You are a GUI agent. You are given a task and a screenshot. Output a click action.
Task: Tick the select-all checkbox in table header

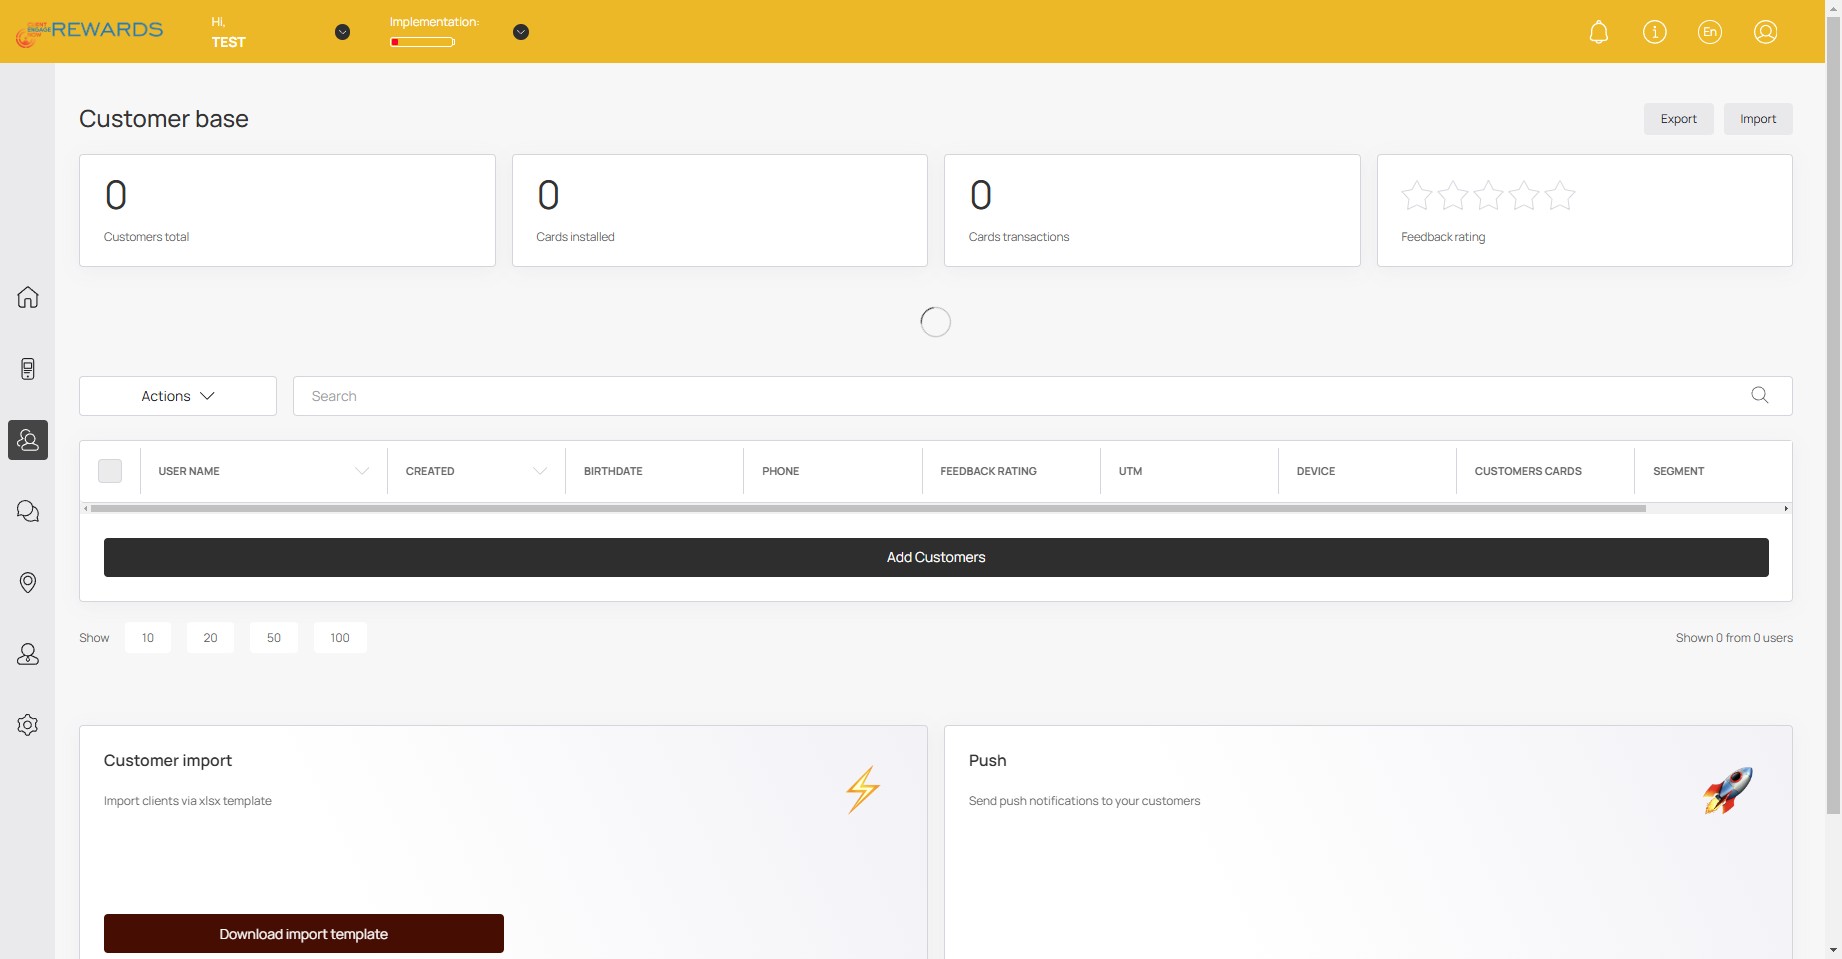pos(110,471)
